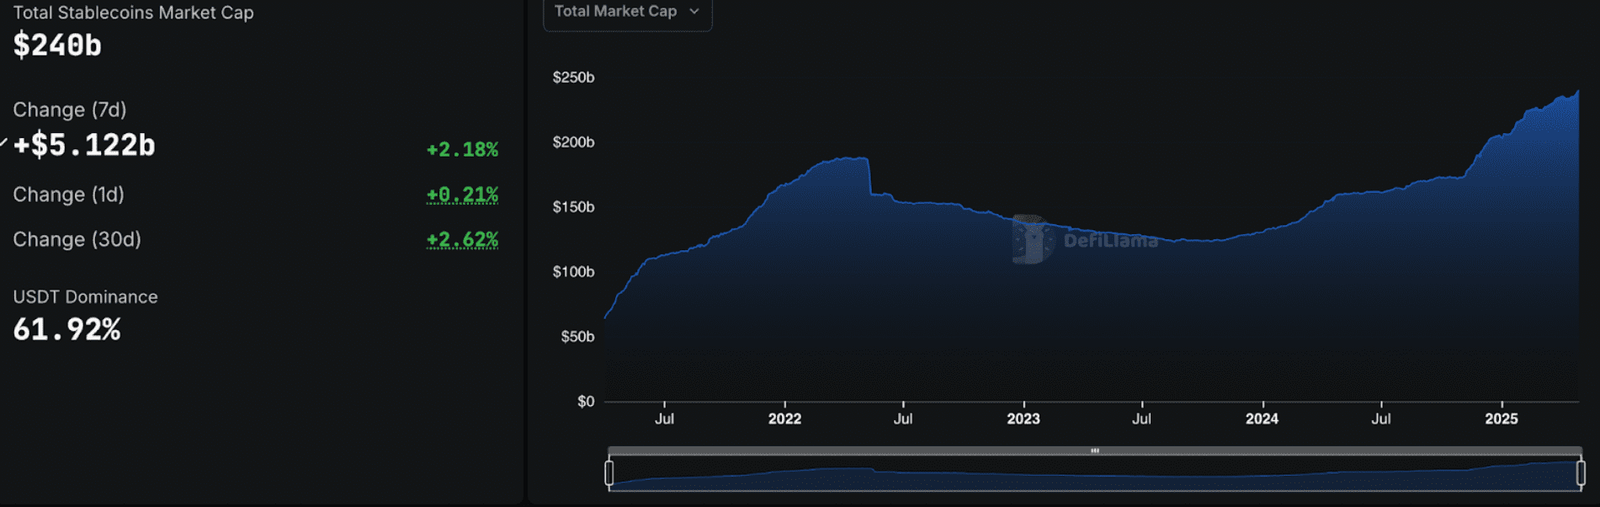The width and height of the screenshot is (1600, 507).
Task: Click the DefiLlama watermark text on chart
Action: tap(1110, 241)
